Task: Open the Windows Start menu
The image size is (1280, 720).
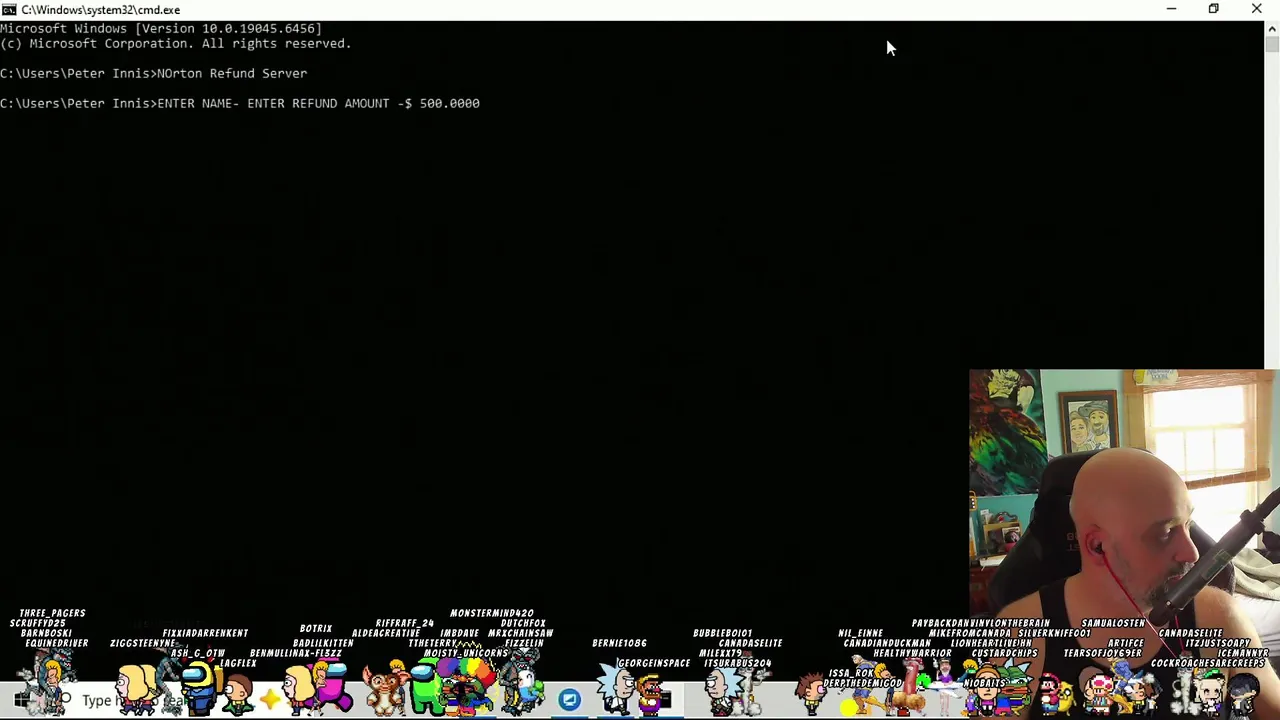Action: [x=22, y=700]
